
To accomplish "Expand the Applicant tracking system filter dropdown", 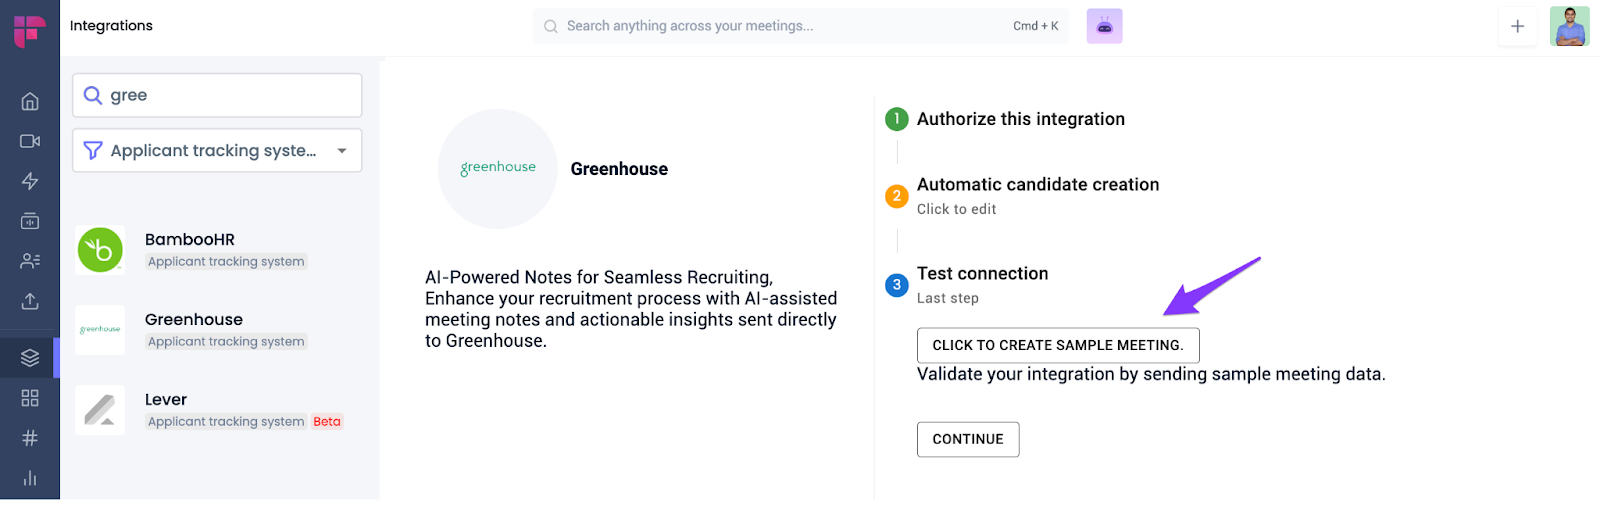I will pos(217,150).
